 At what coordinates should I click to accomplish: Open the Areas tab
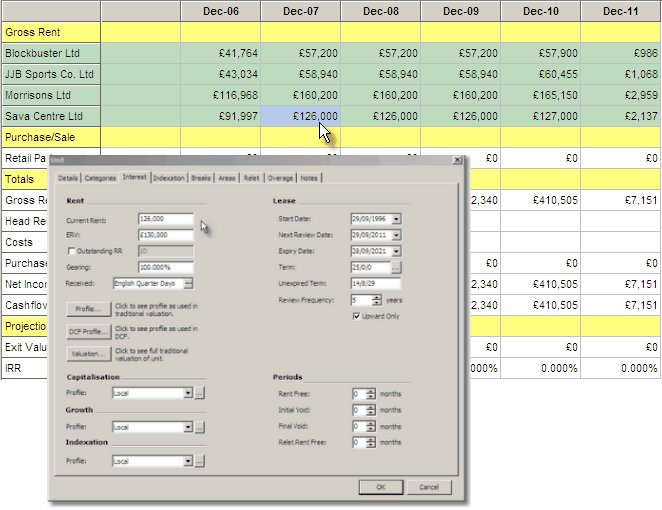point(227,178)
